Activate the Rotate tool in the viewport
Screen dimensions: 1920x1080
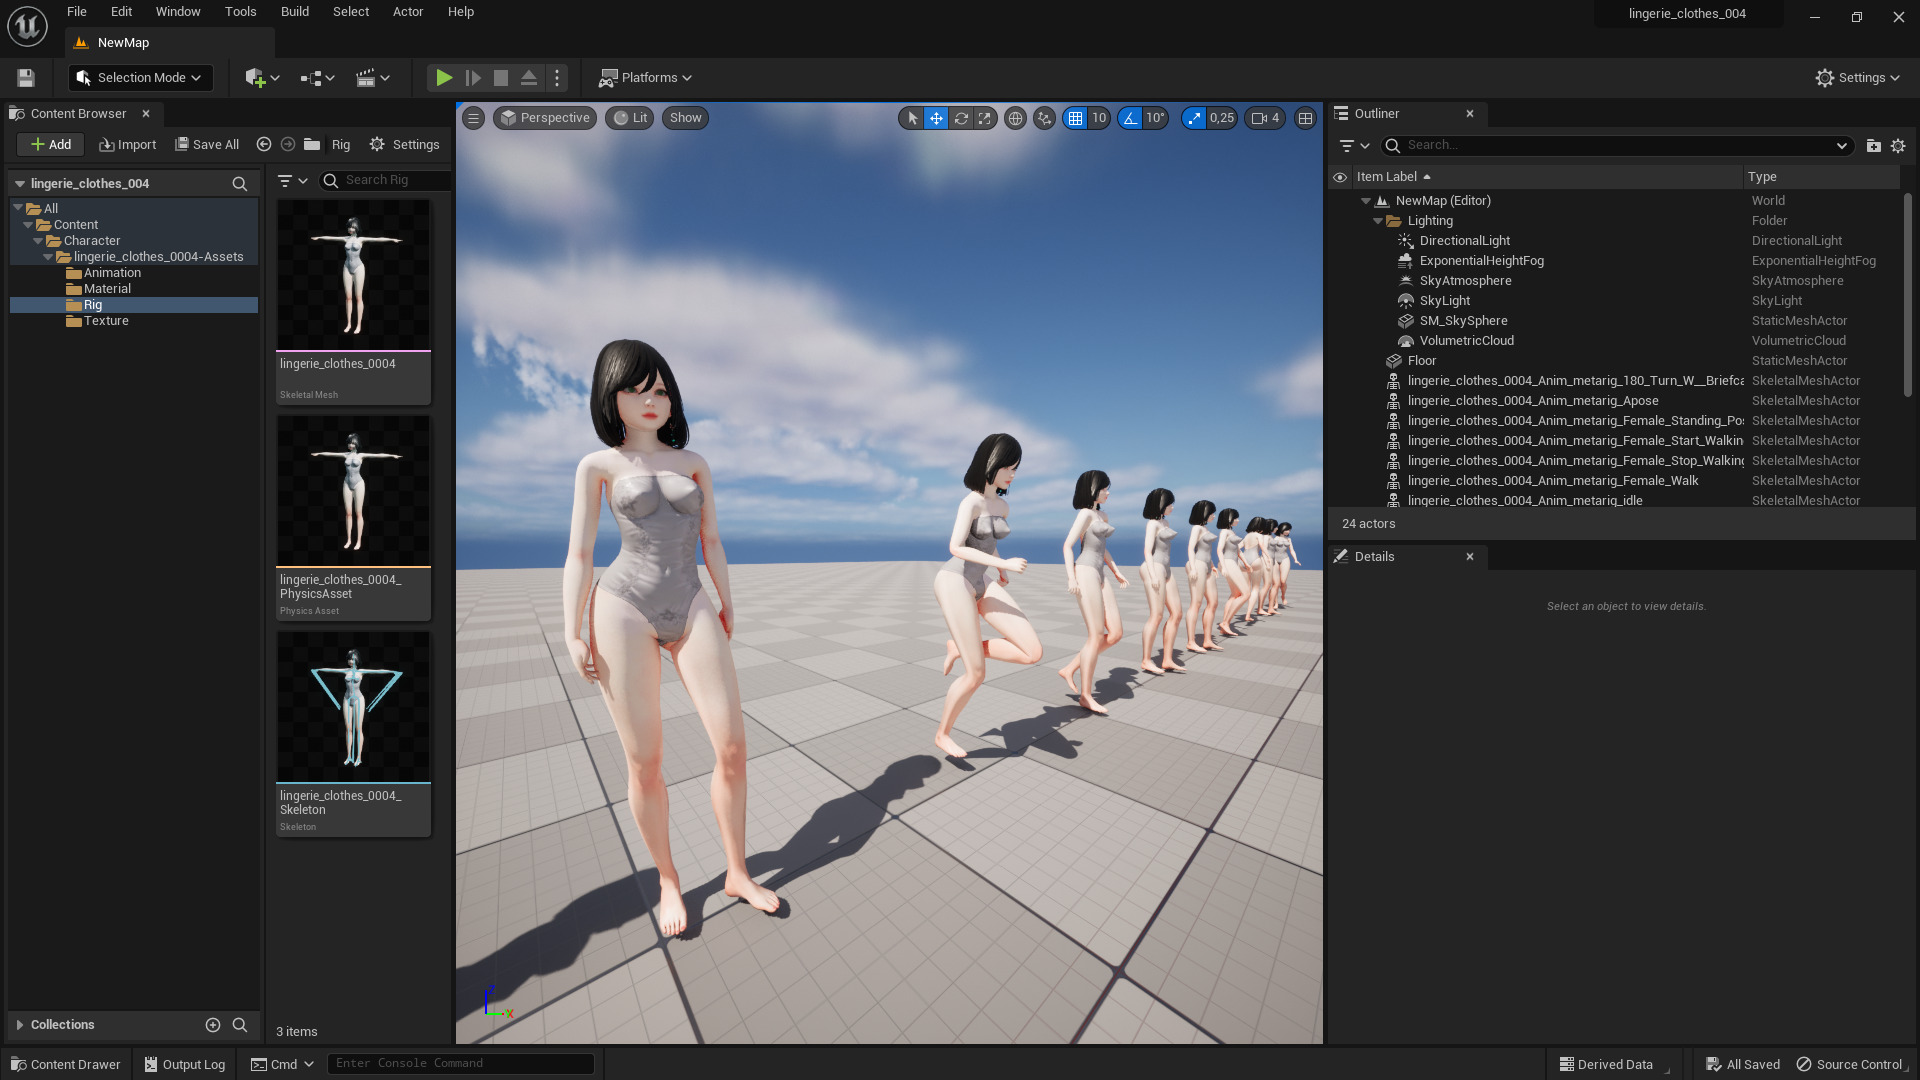coord(961,118)
